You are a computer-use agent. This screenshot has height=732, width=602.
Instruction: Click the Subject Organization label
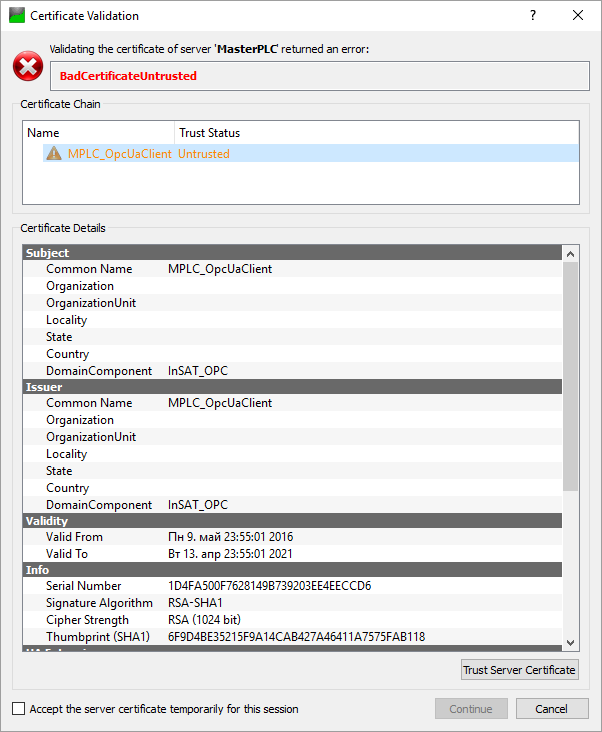coord(80,286)
